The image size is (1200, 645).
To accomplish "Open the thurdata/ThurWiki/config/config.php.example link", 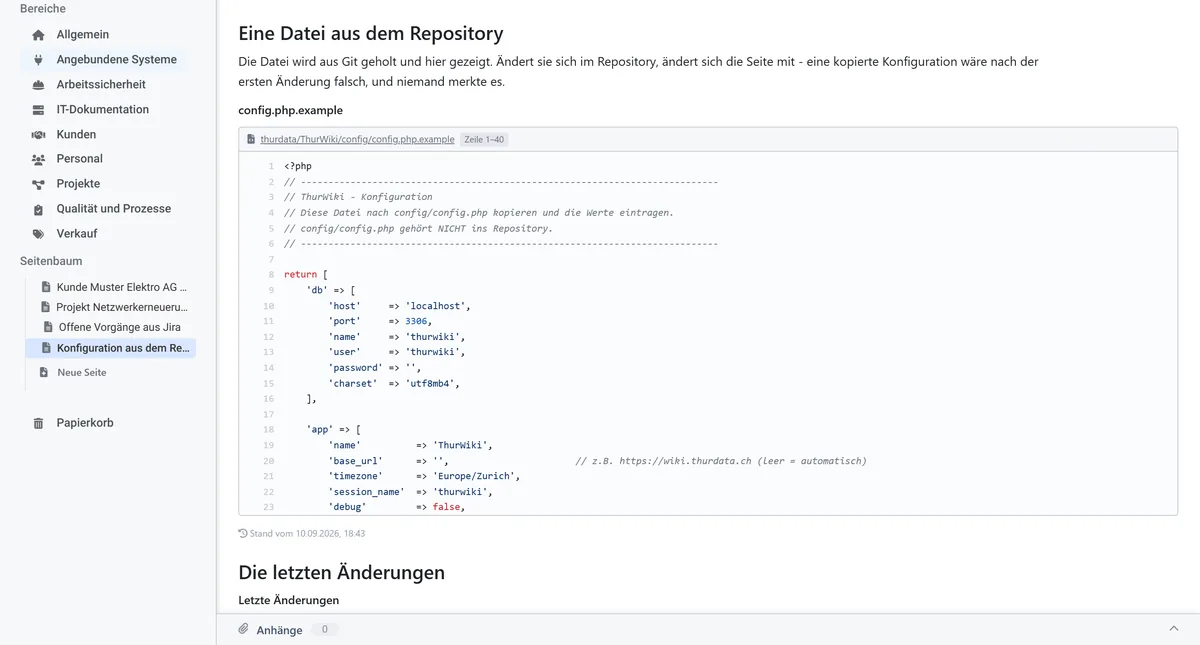I will pyautogui.click(x=357, y=140).
